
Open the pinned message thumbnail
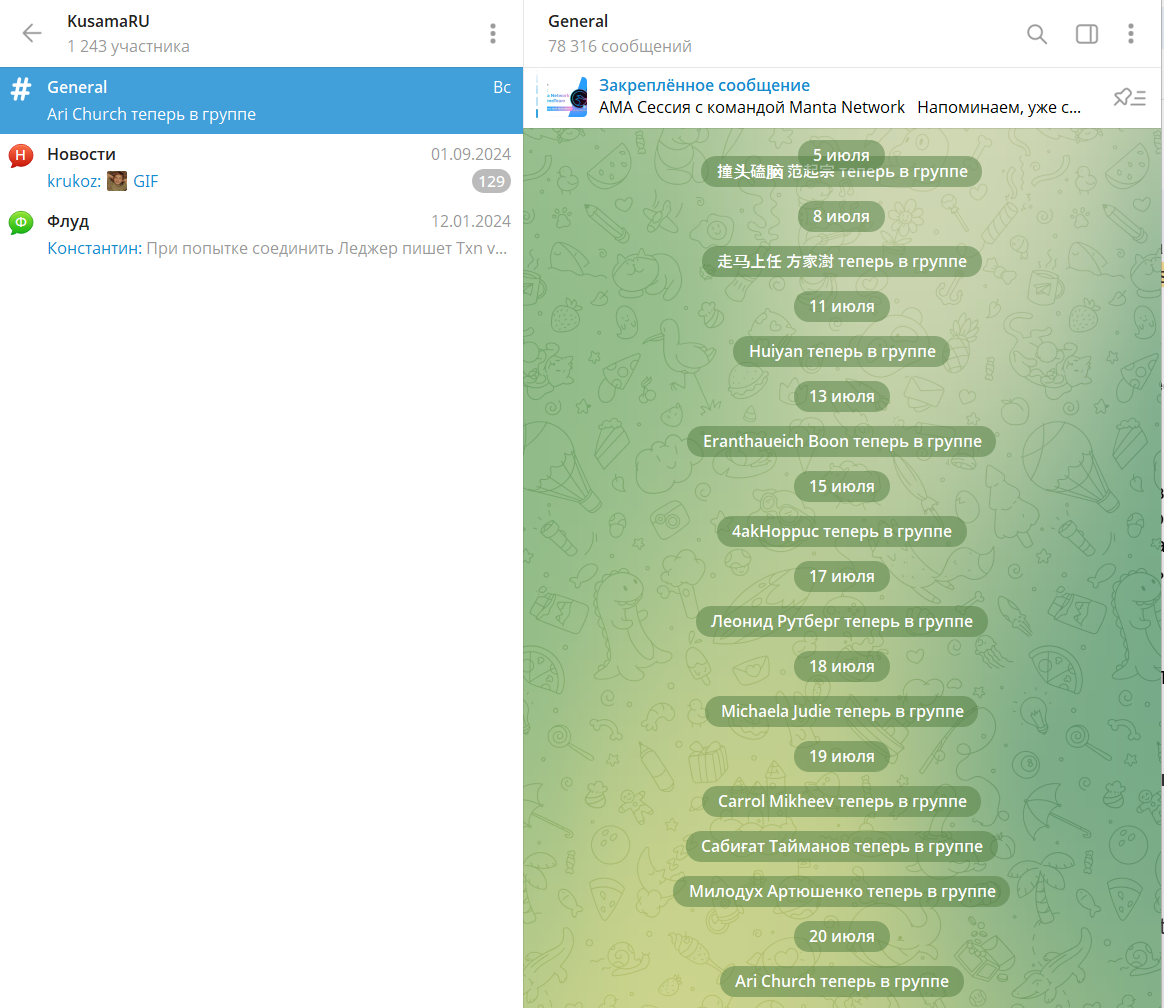click(567, 96)
